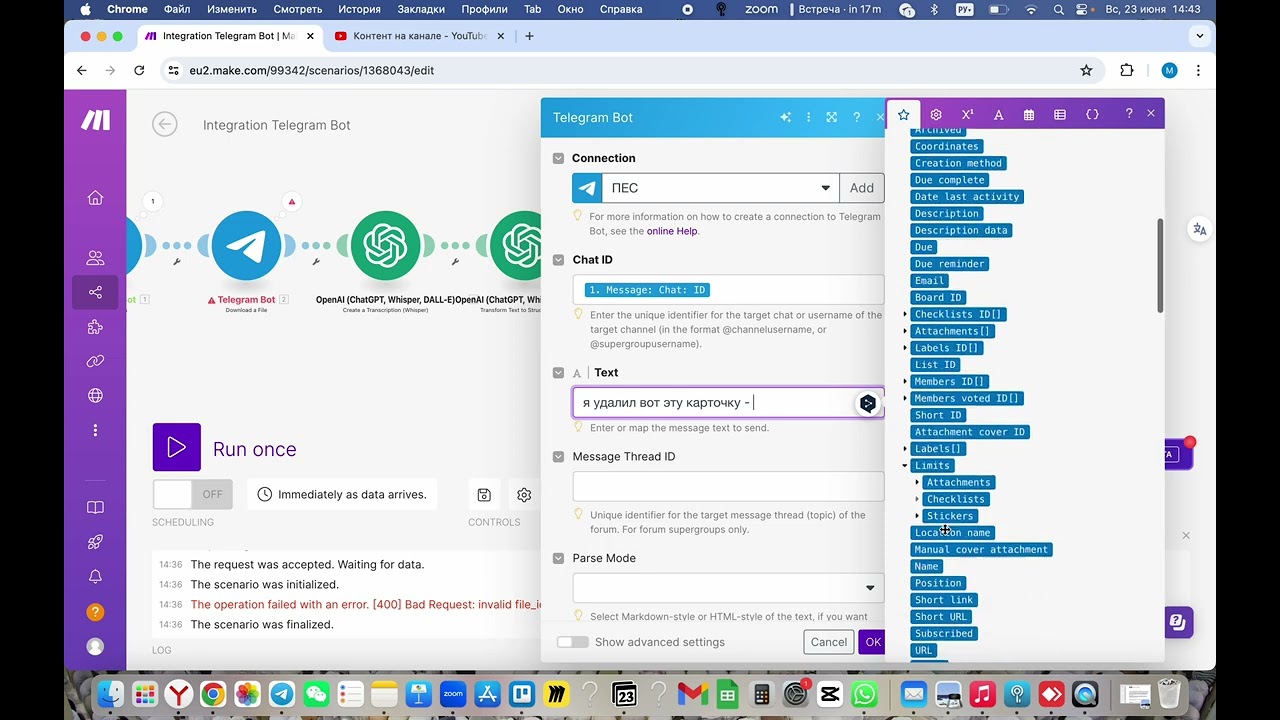Image resolution: width=1280 pixels, height=720 pixels.
Task: Confirm with the OK button
Action: pos(872,642)
